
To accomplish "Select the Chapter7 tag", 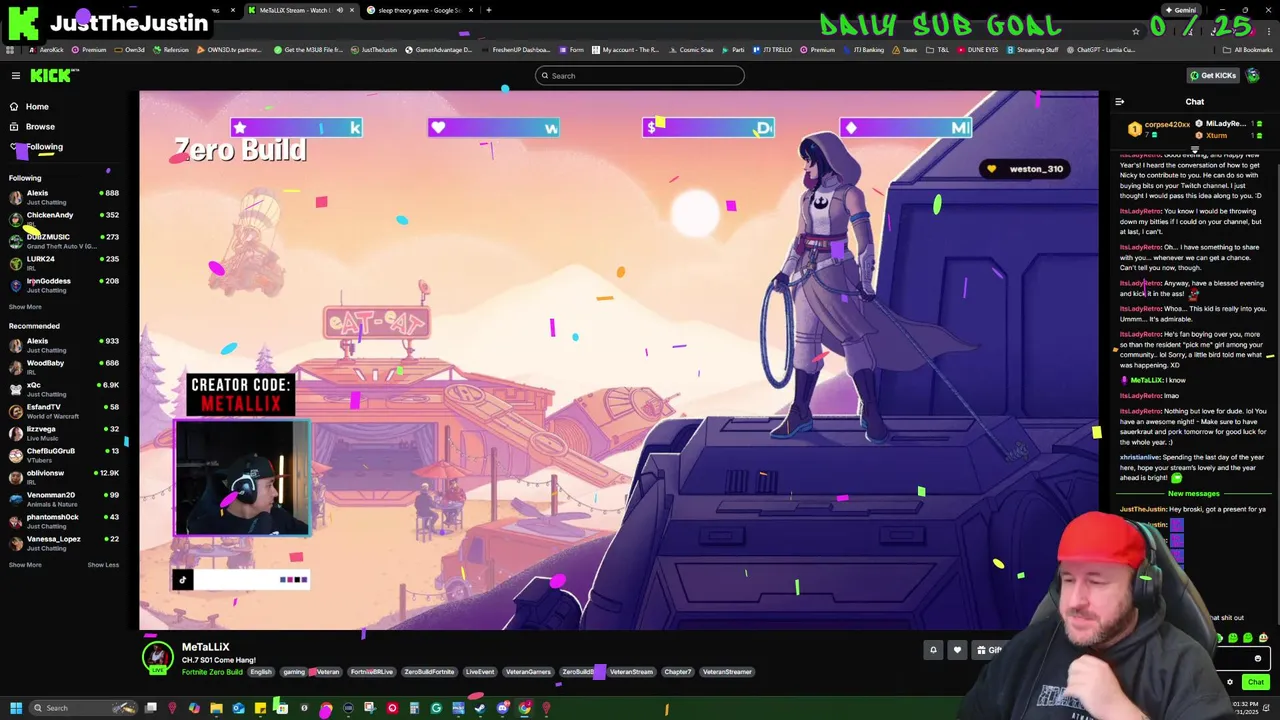I will (x=678, y=672).
